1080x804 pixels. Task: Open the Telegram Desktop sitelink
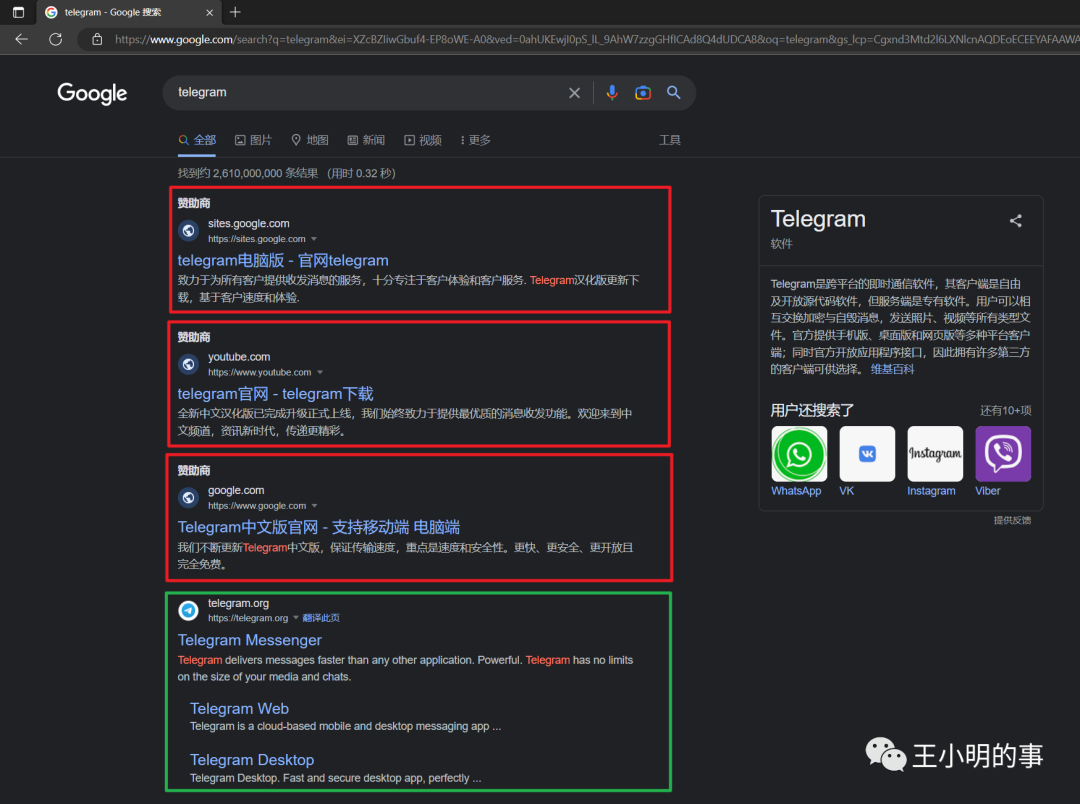pos(252,760)
